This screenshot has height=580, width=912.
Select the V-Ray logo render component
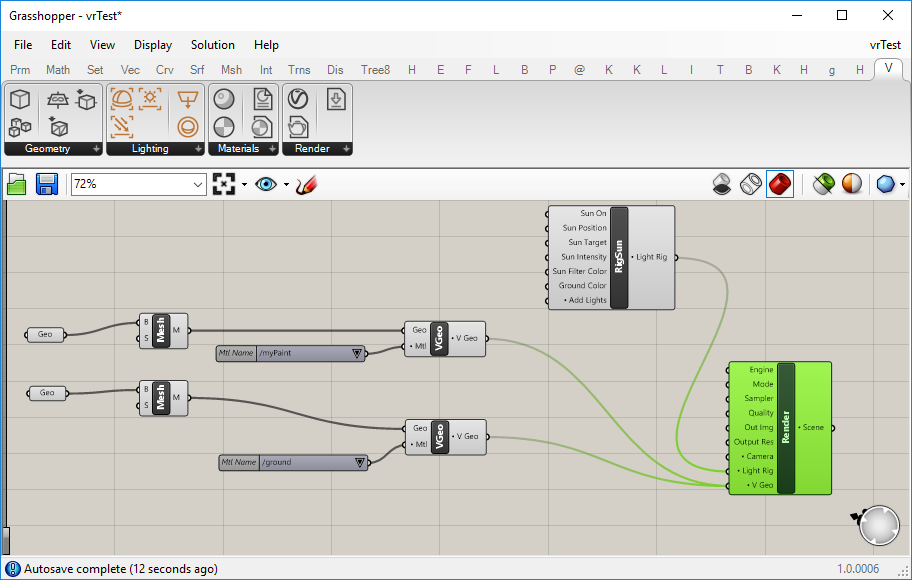point(298,99)
